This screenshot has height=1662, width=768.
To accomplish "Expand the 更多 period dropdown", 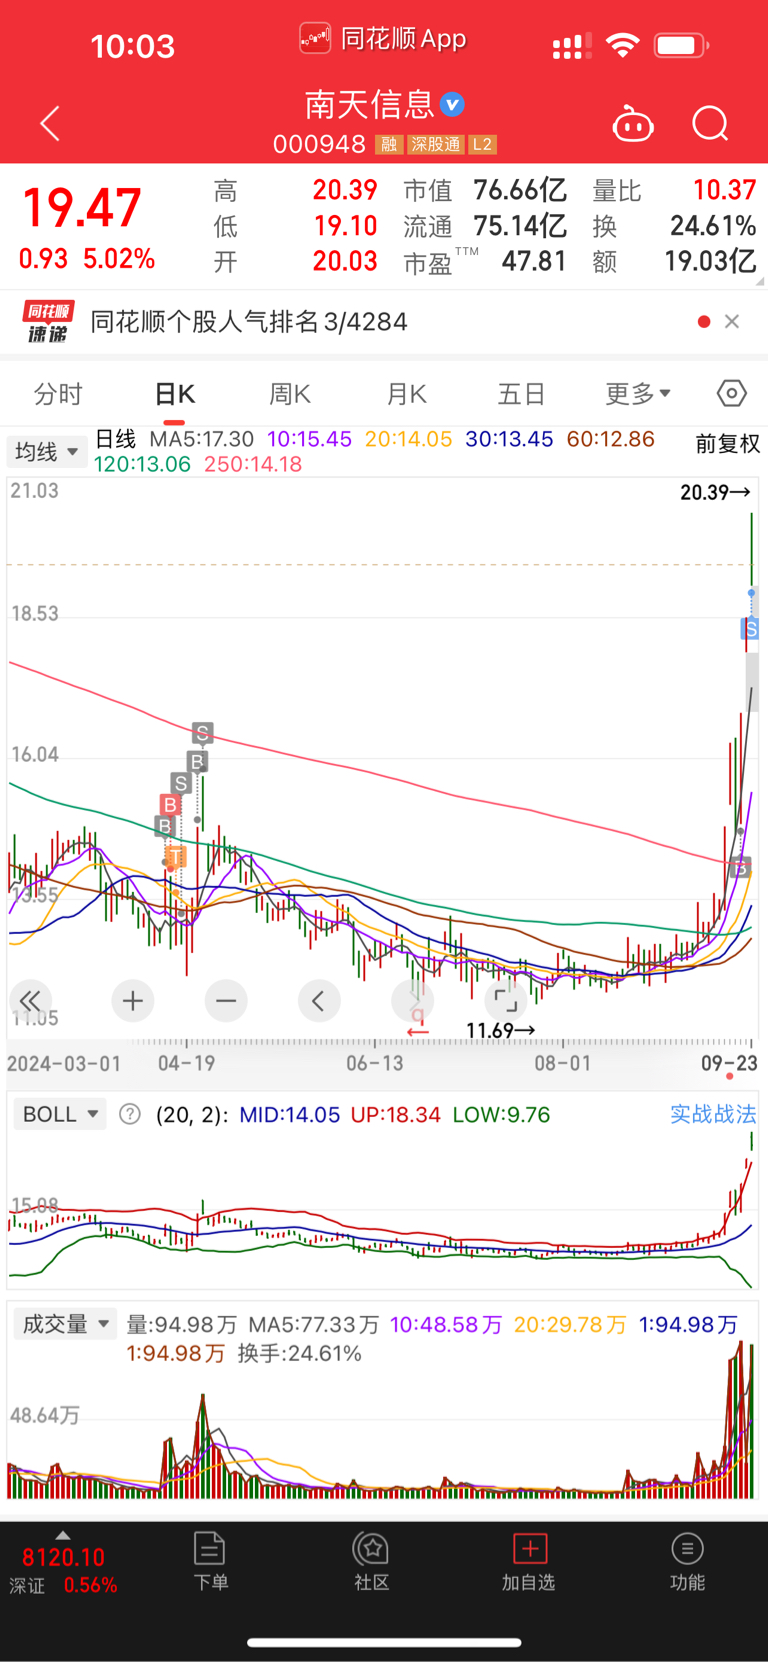I will click(638, 394).
